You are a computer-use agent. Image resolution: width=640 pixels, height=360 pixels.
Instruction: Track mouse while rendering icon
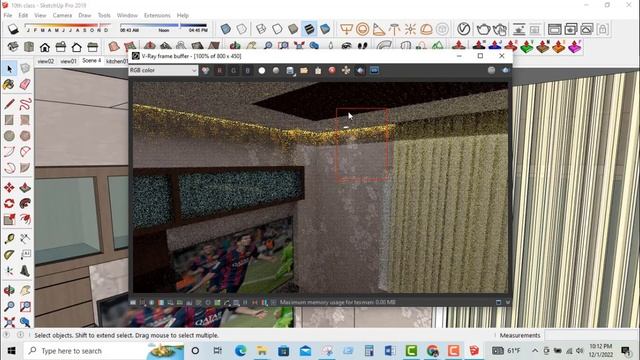pos(346,71)
